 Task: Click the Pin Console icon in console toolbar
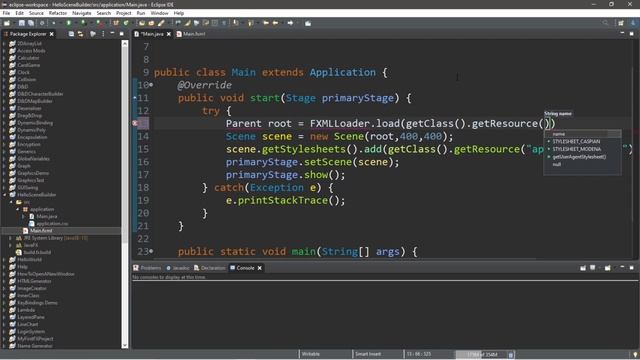click(x=583, y=268)
